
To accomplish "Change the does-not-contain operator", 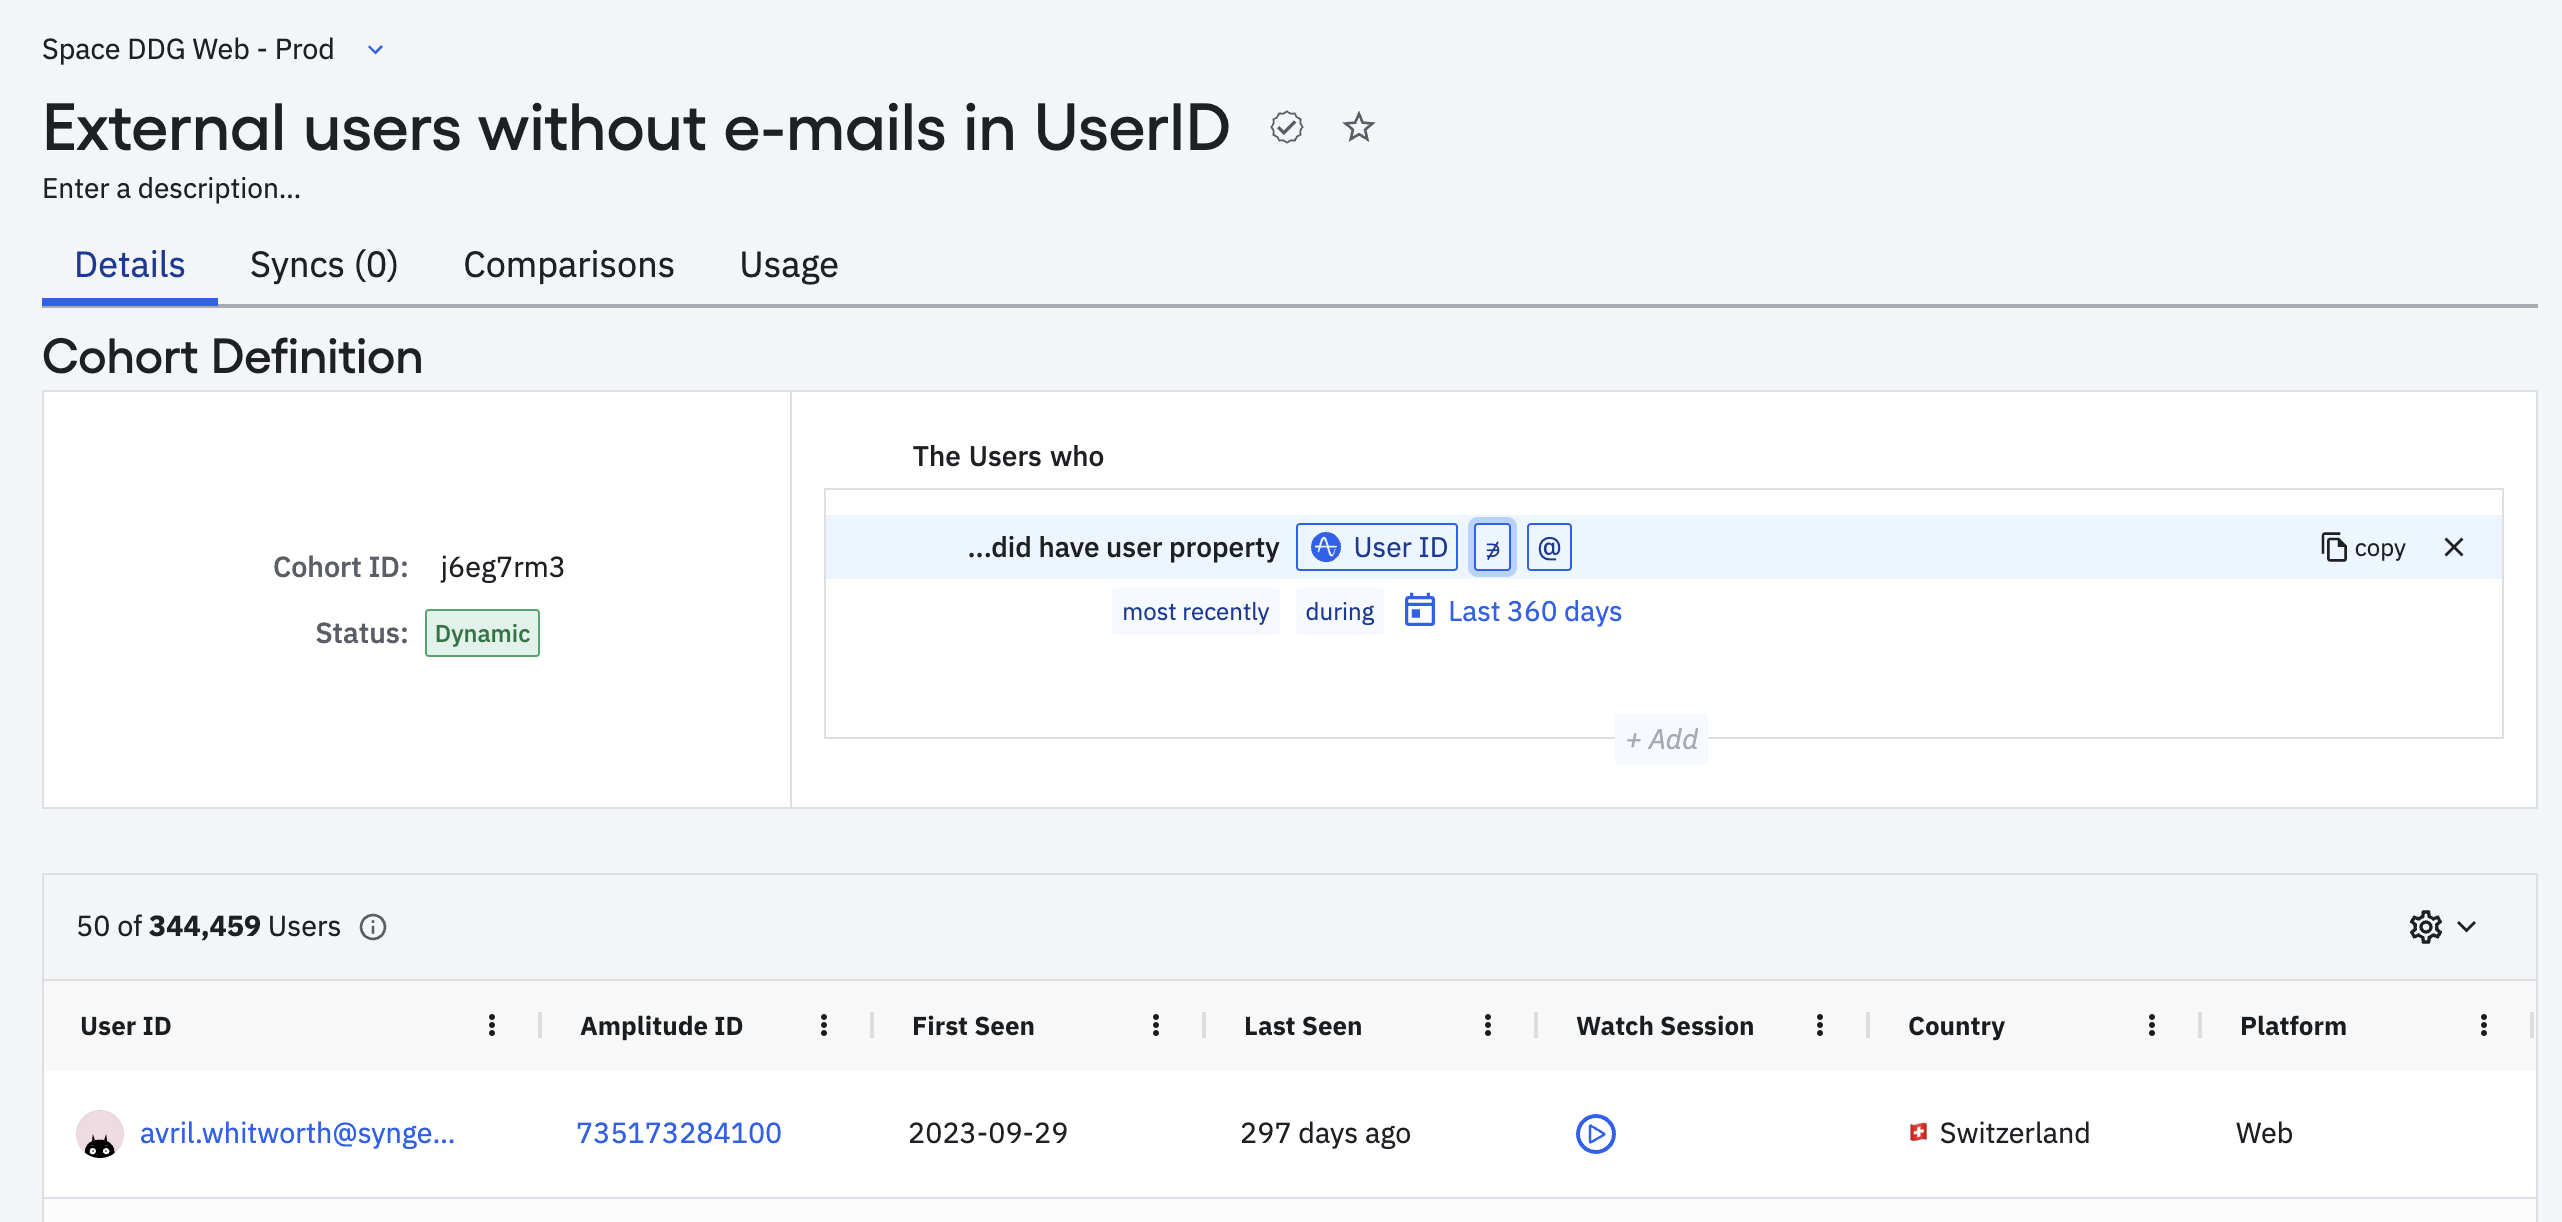I will 1492,548.
